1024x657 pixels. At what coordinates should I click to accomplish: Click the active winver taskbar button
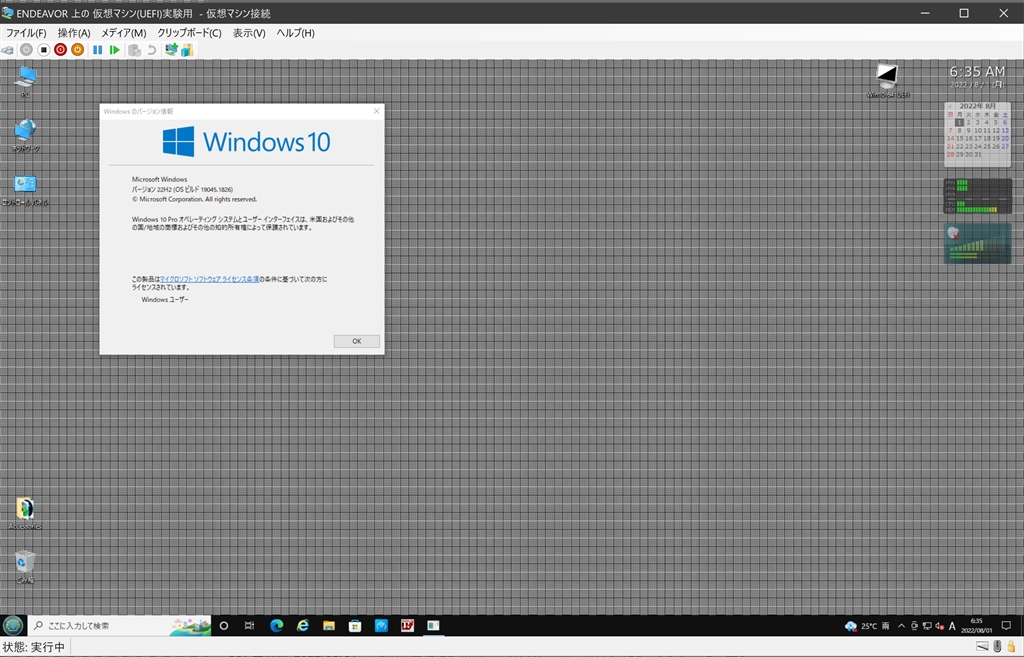(x=434, y=626)
